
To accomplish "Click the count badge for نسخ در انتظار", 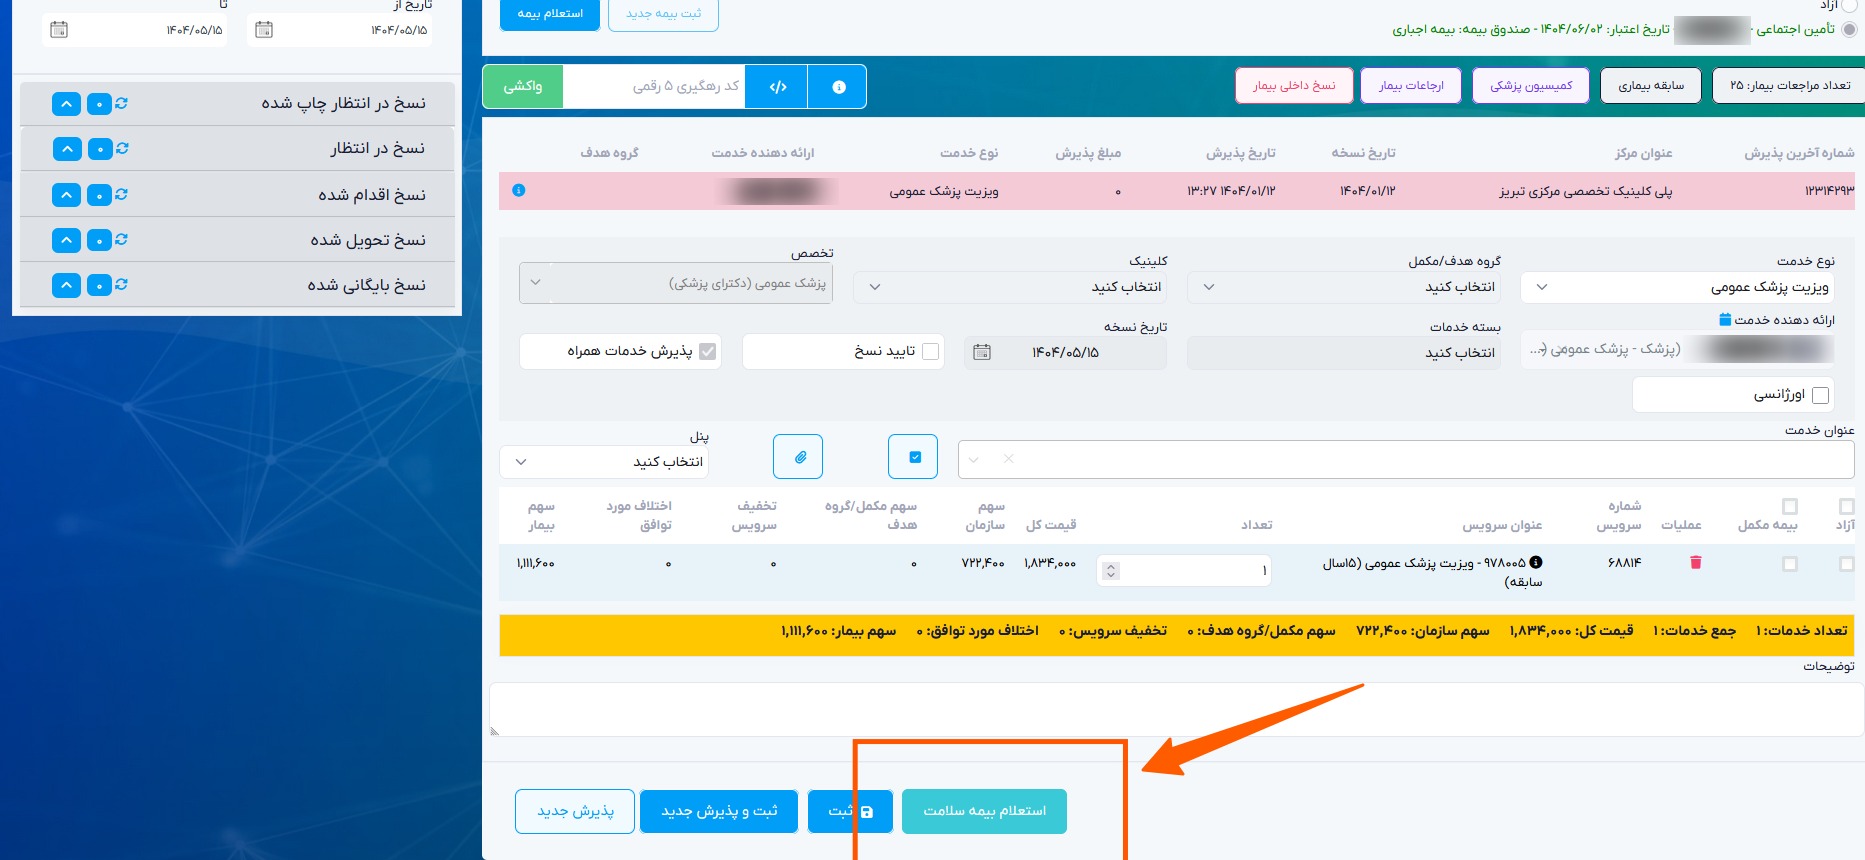I will click(x=99, y=149).
